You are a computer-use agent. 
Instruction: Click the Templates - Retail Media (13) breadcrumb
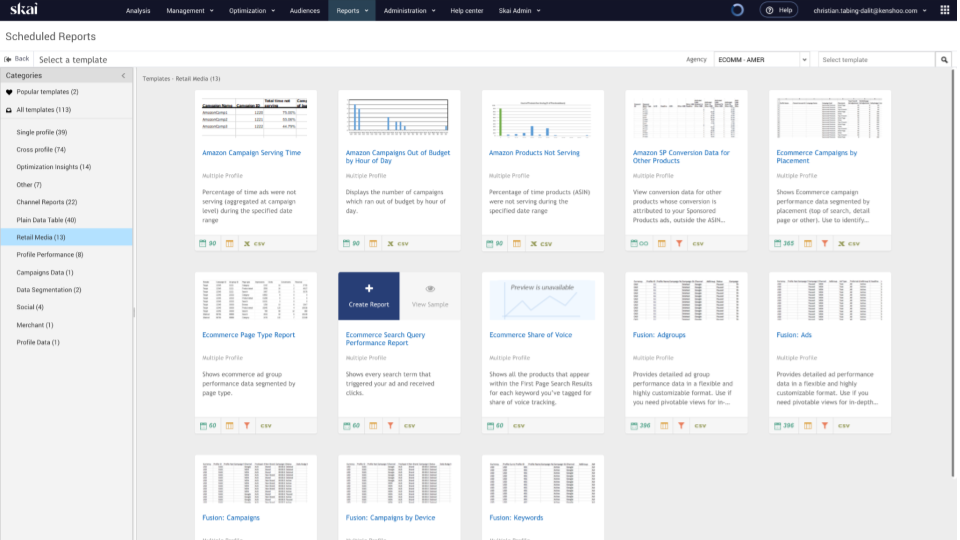pyautogui.click(x=181, y=78)
